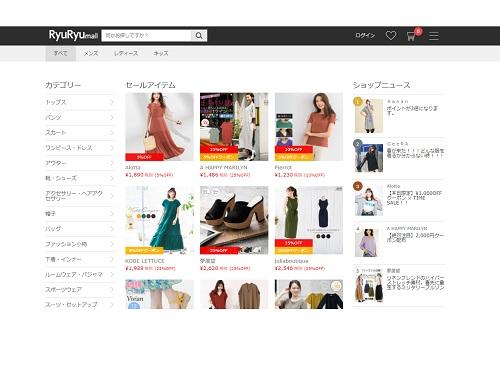Open the Vivian floral product image
Image resolution: width=500 pixels, height=373 pixels.
click(x=159, y=294)
